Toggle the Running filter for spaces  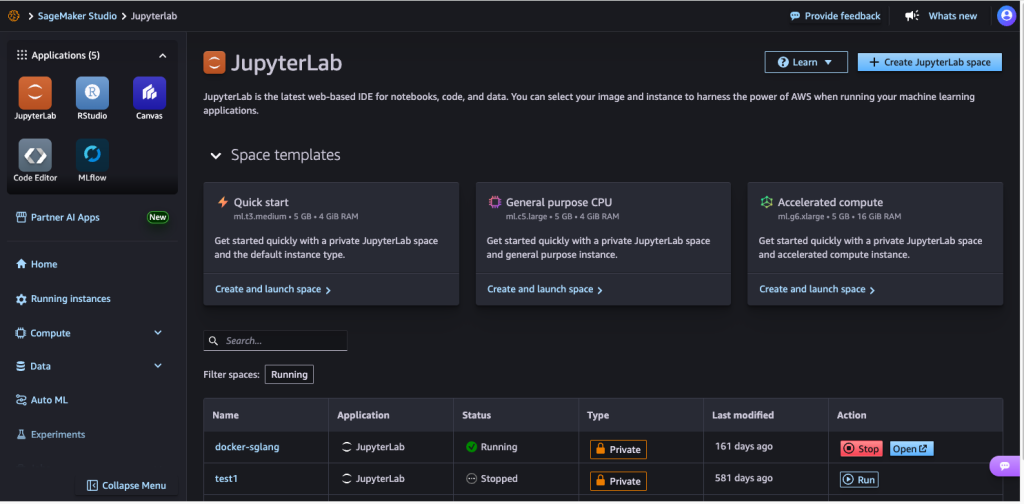pos(289,374)
